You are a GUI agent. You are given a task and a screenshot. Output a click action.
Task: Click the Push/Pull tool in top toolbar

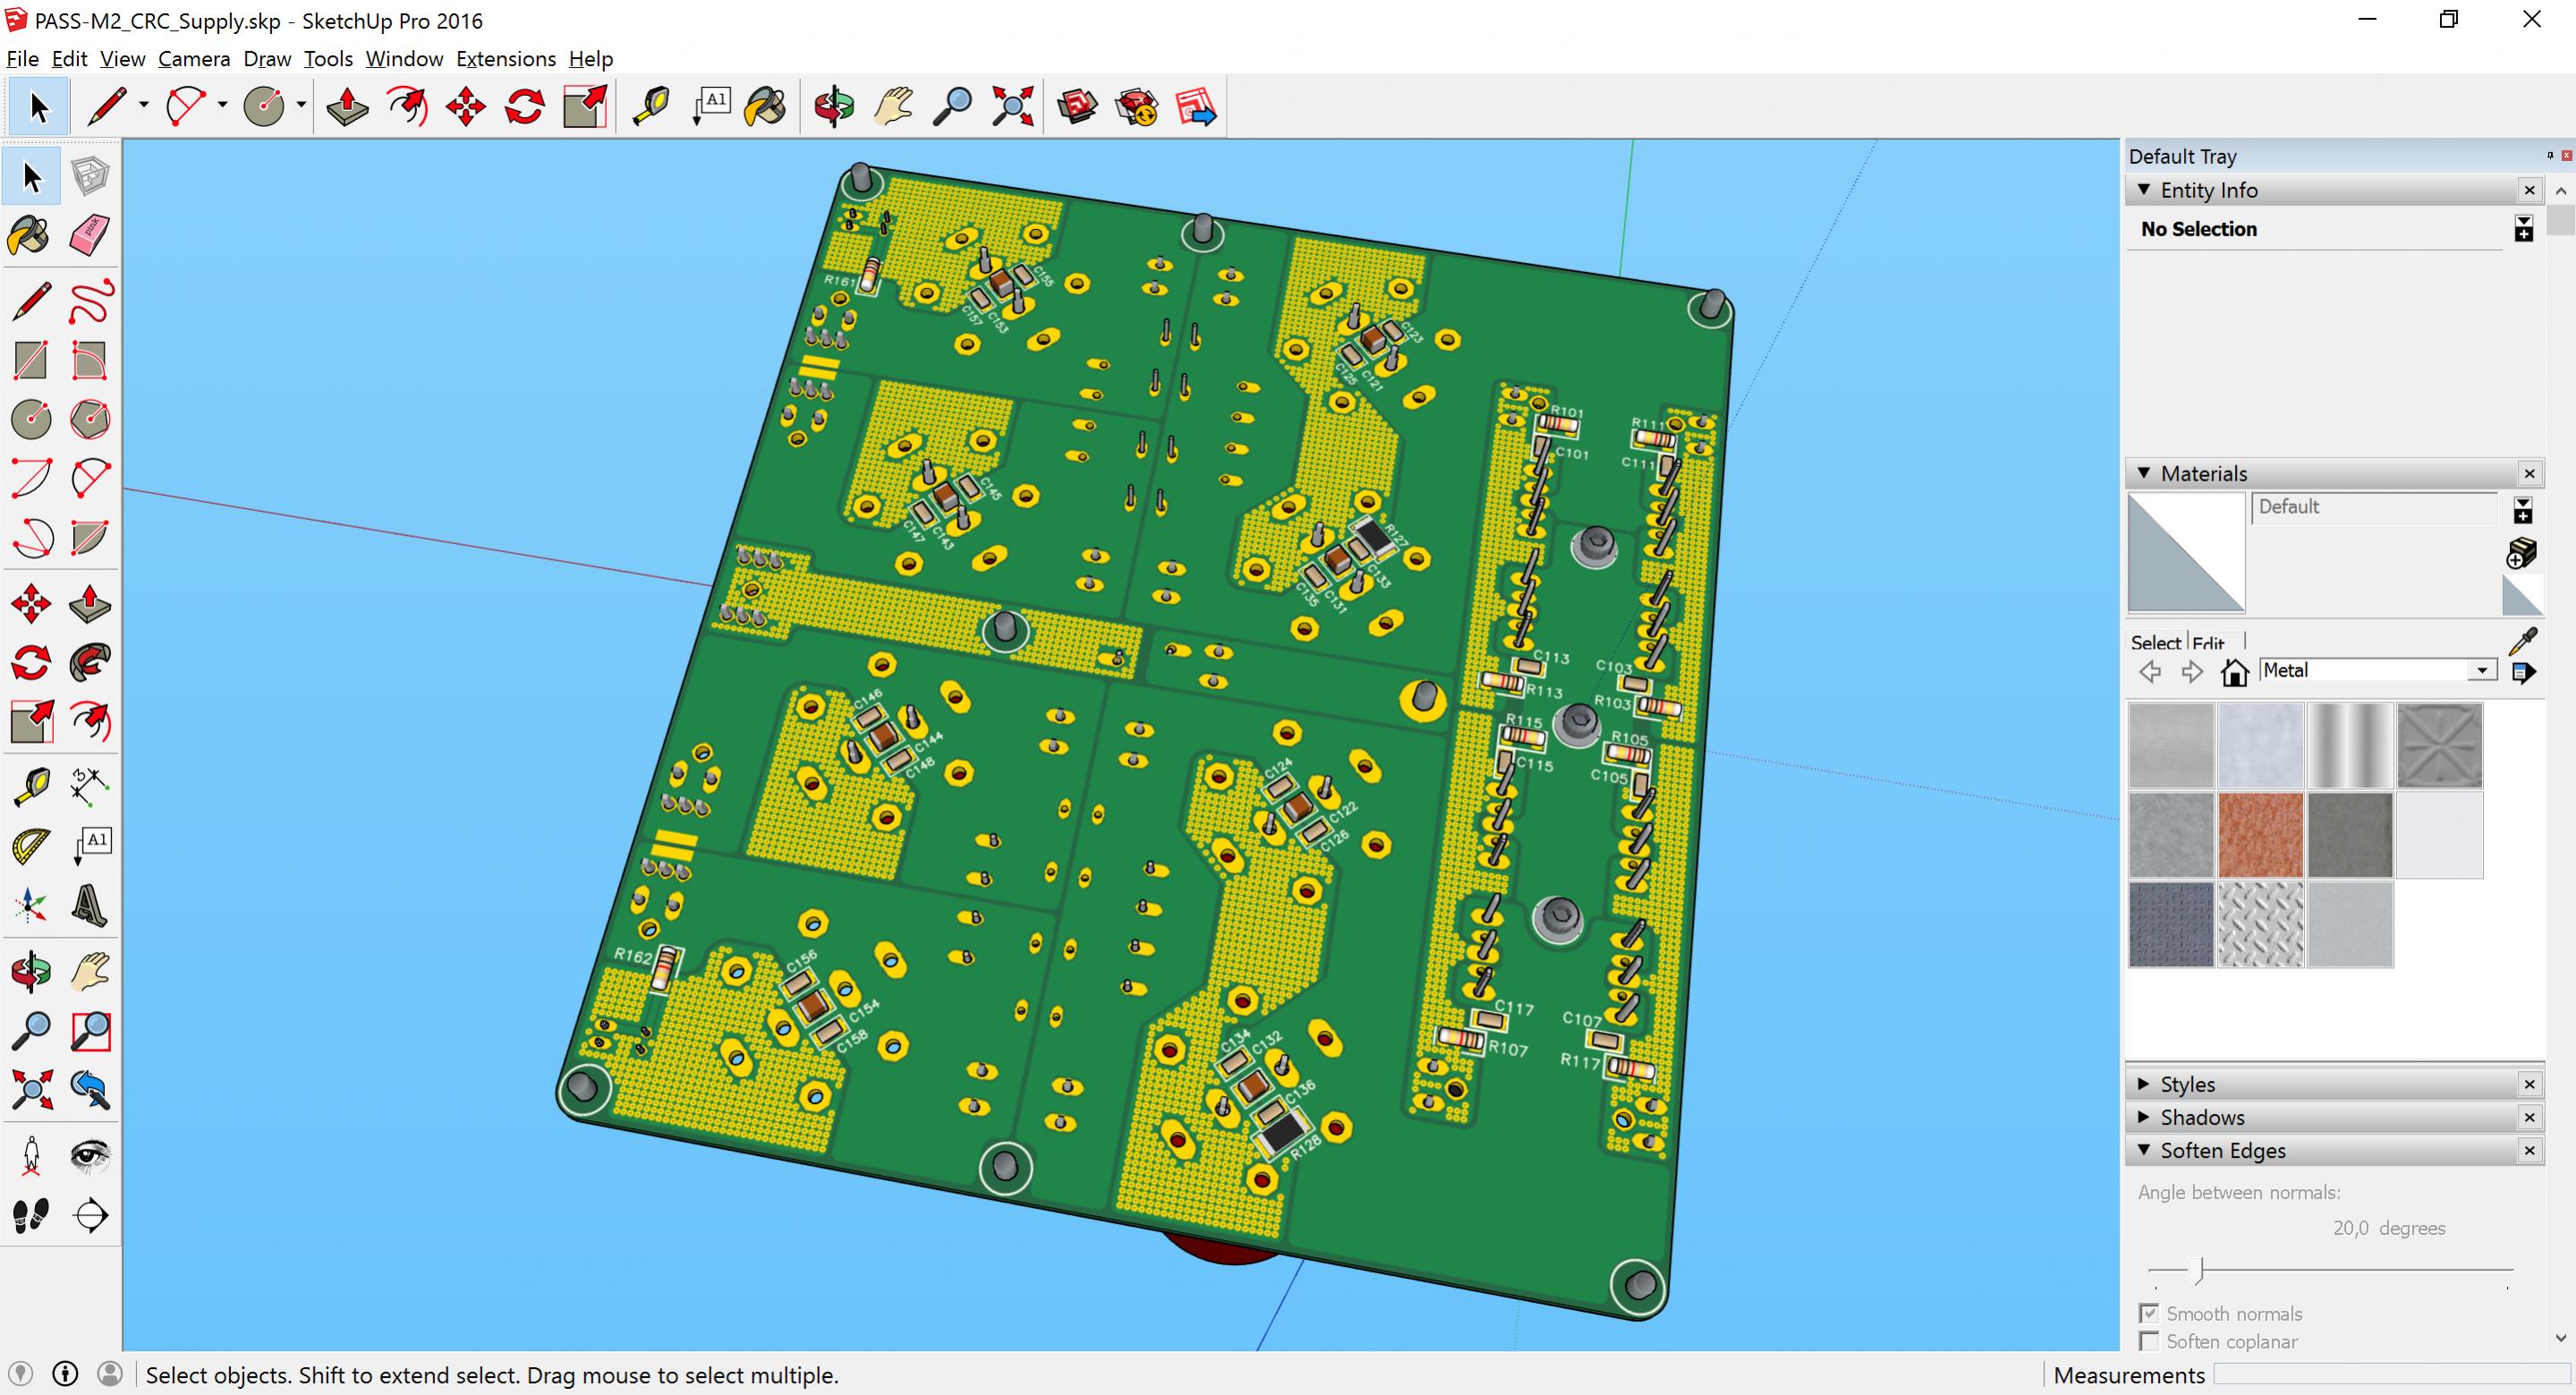click(x=347, y=106)
